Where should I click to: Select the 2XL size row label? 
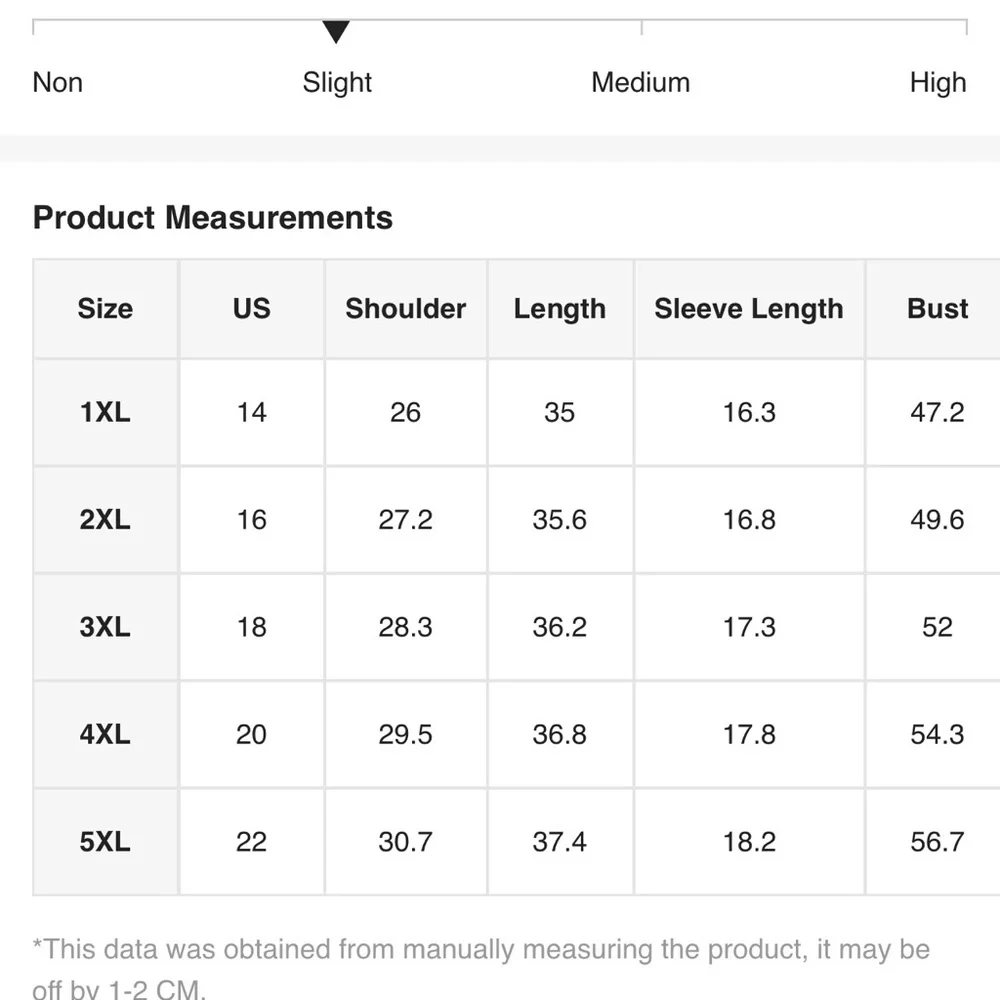pos(105,519)
